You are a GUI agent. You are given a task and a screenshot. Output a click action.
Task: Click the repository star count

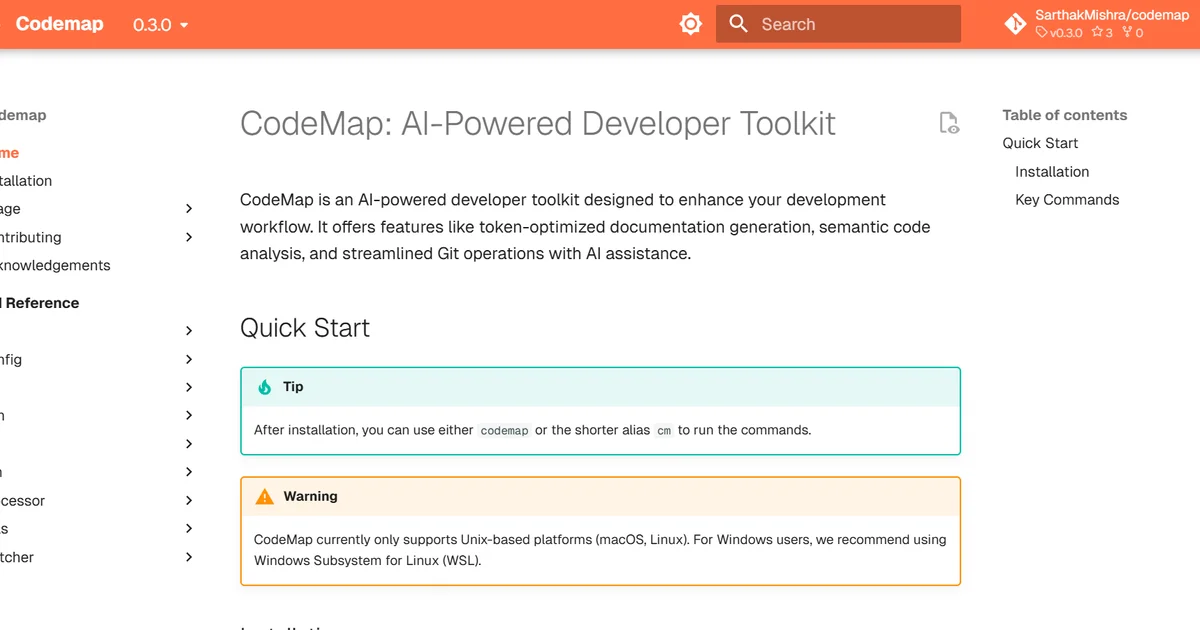(1102, 33)
